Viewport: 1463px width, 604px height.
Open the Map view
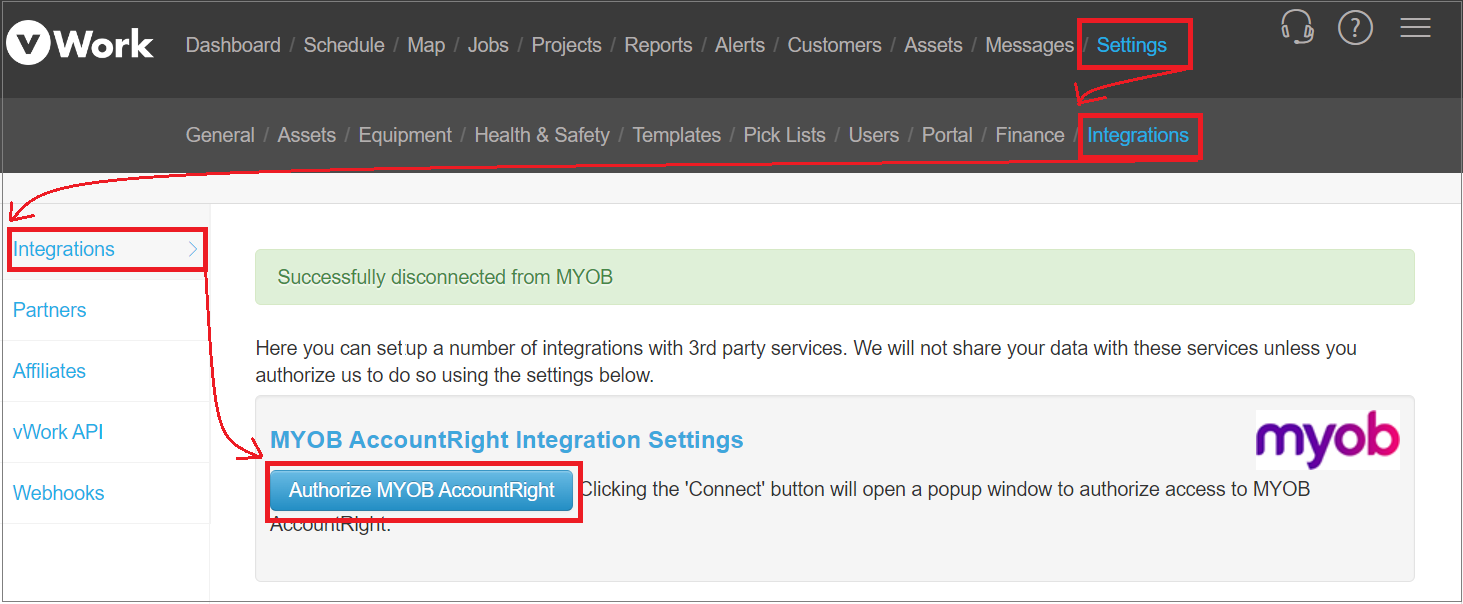[x=426, y=45]
